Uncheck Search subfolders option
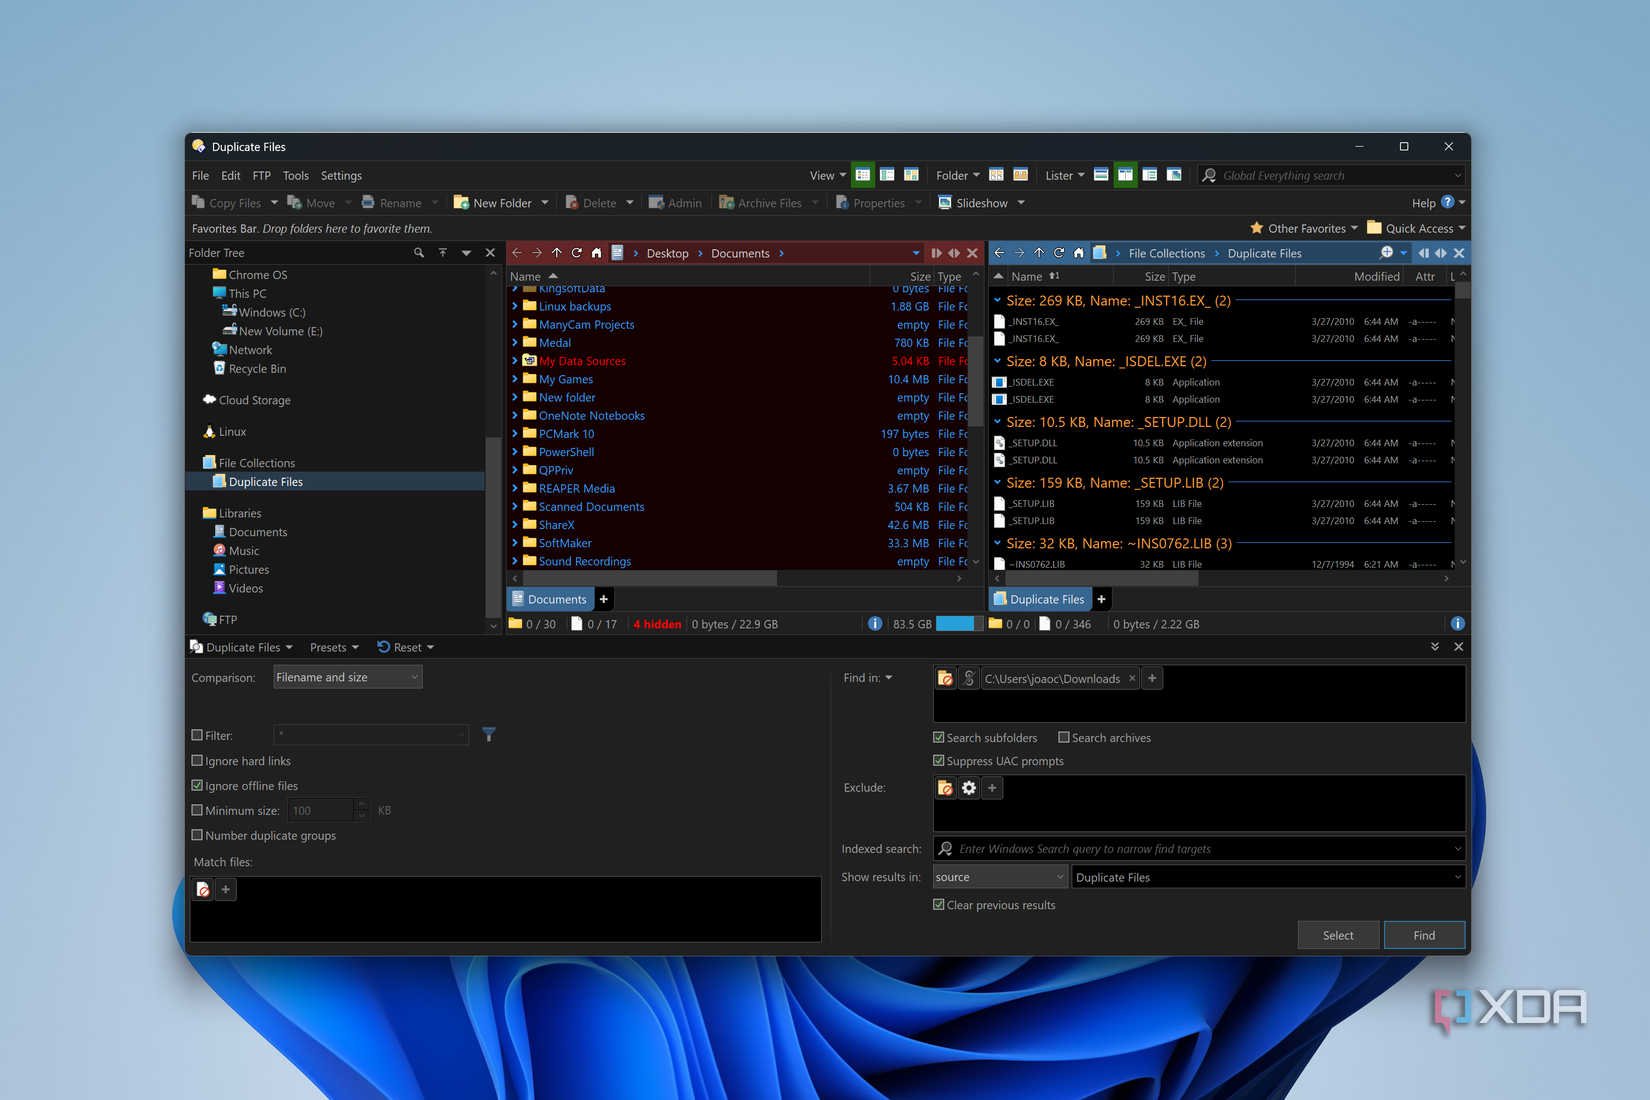 [939, 738]
